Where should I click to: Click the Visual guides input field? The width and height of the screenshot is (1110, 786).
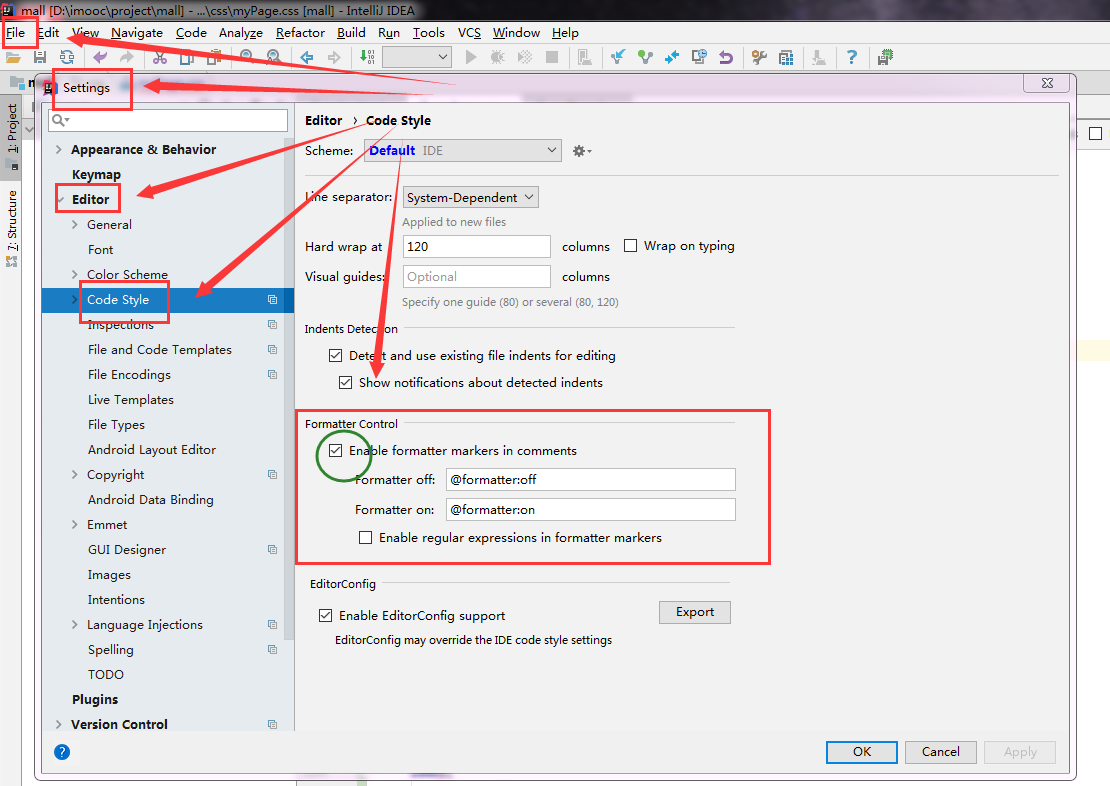(476, 276)
